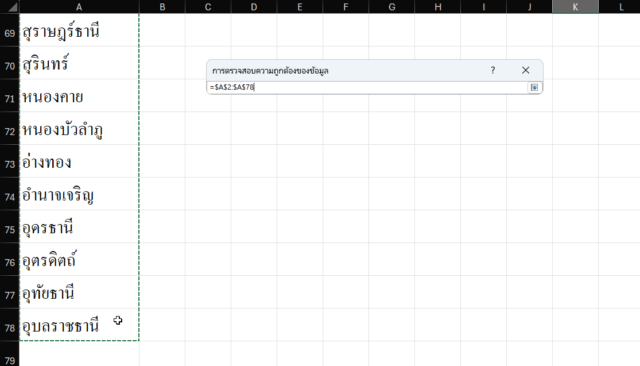Select row 77 header
Image resolution: width=640 pixels, height=366 pixels.
pos(9,292)
